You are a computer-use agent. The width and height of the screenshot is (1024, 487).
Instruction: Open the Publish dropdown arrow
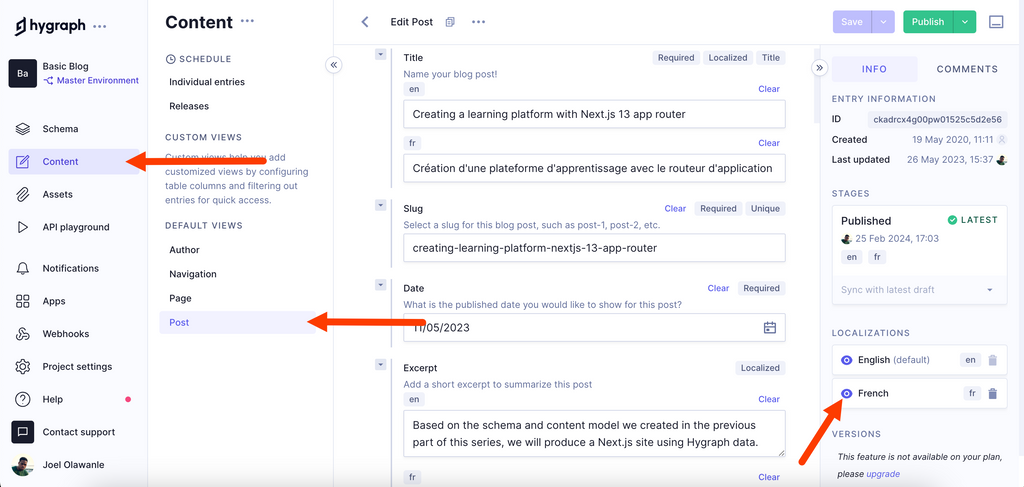coord(965,22)
